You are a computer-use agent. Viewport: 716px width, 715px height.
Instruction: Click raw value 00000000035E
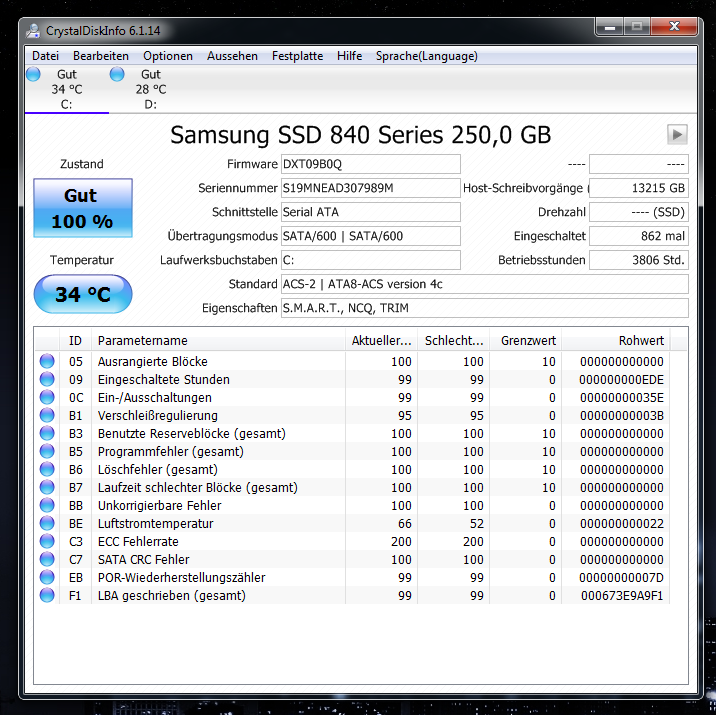coord(621,398)
